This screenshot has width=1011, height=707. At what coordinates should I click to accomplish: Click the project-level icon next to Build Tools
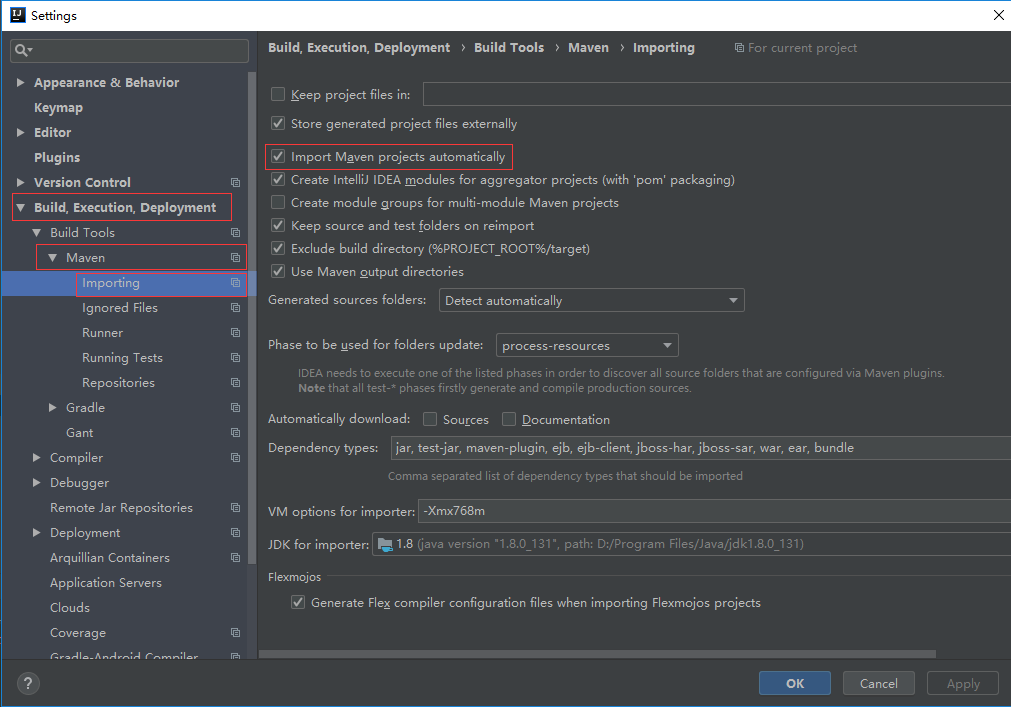[235, 233]
